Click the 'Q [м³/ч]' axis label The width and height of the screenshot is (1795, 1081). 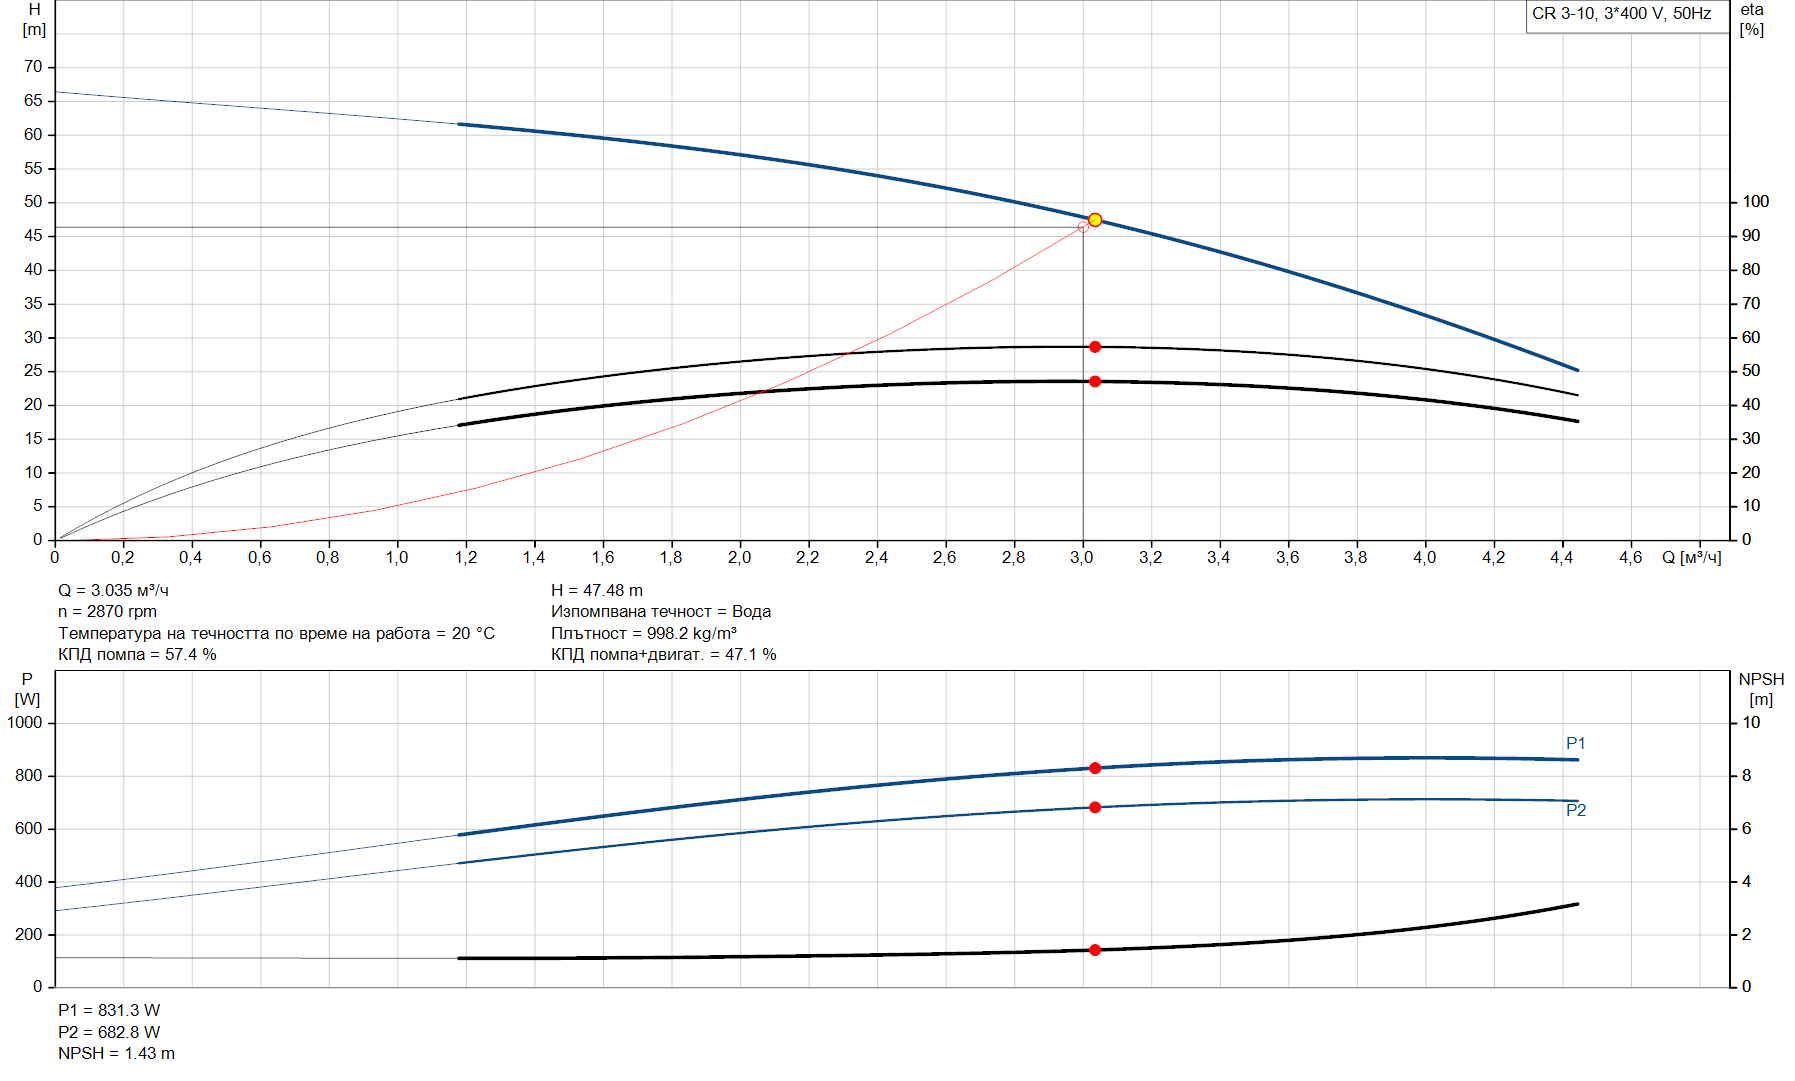click(1692, 557)
